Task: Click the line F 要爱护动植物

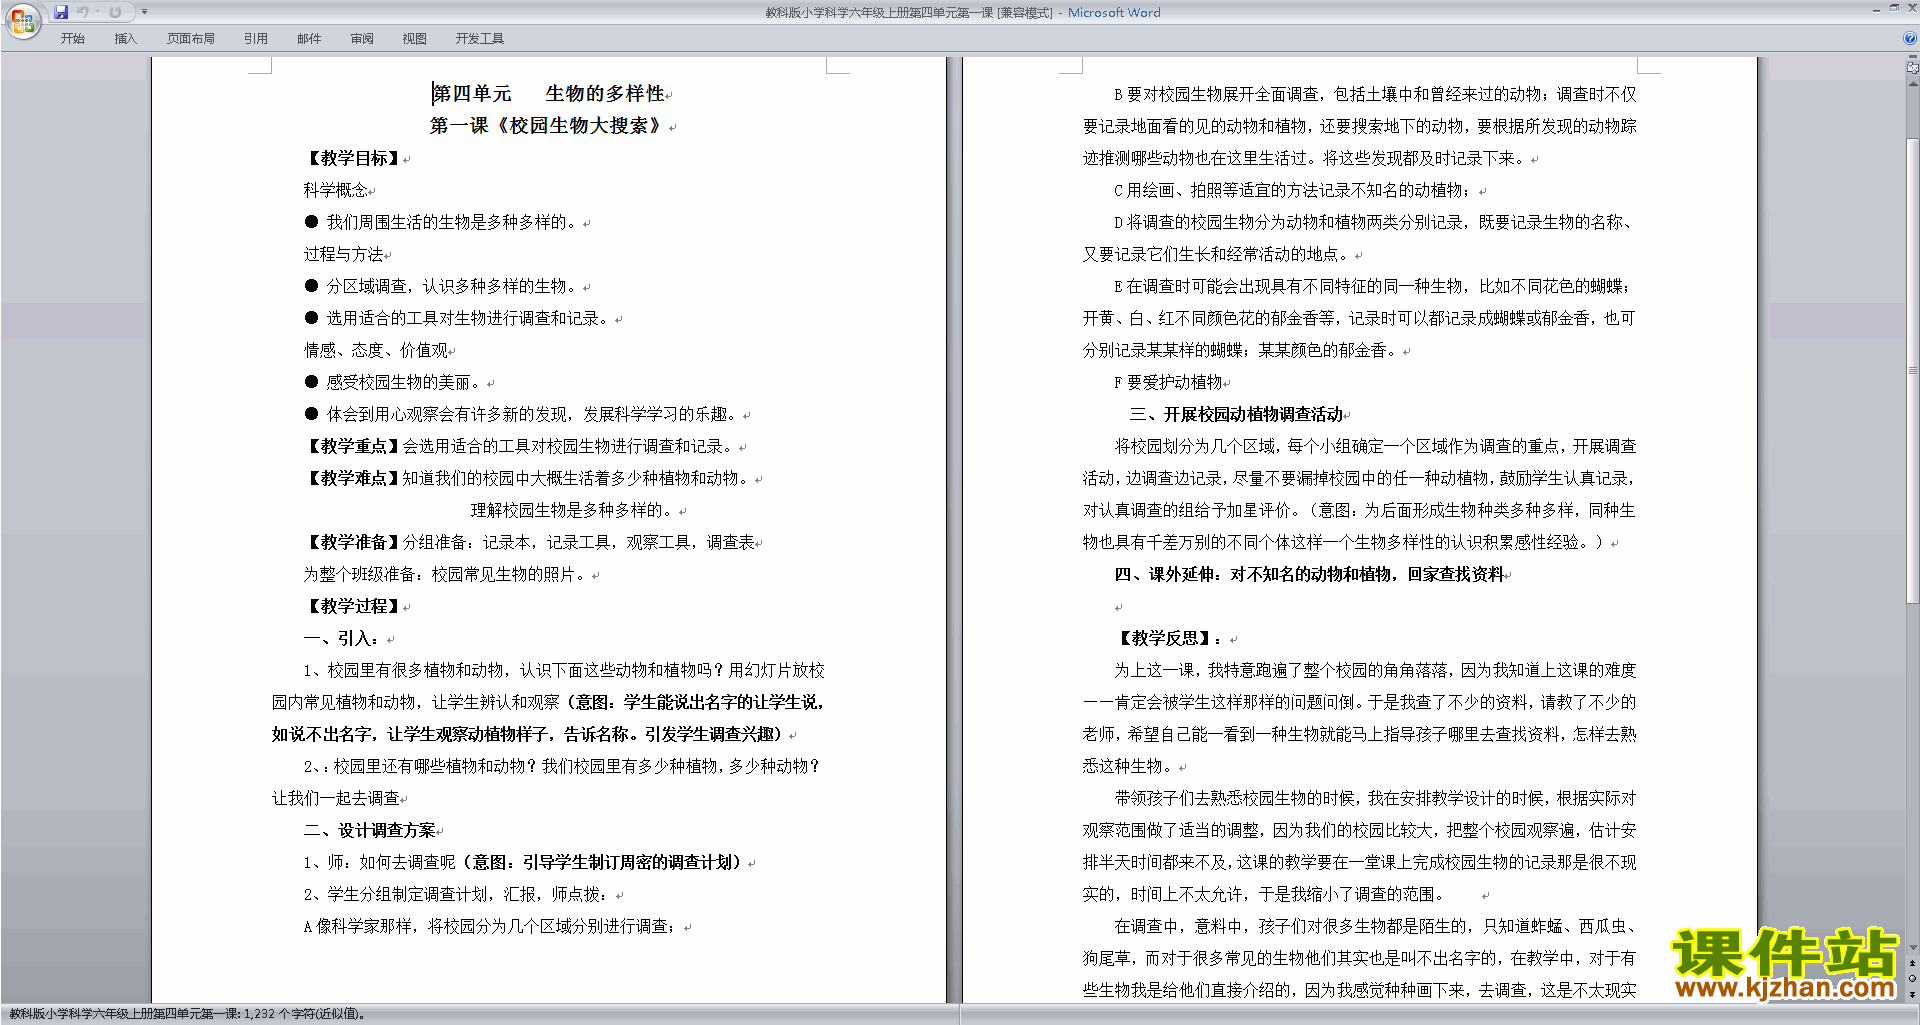Action: point(1168,382)
